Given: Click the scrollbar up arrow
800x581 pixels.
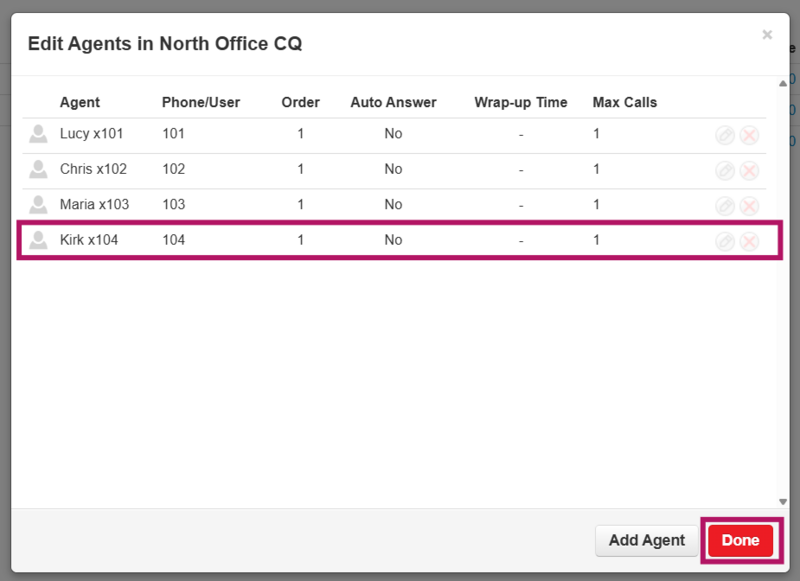Looking at the screenshot, I should [x=783, y=85].
